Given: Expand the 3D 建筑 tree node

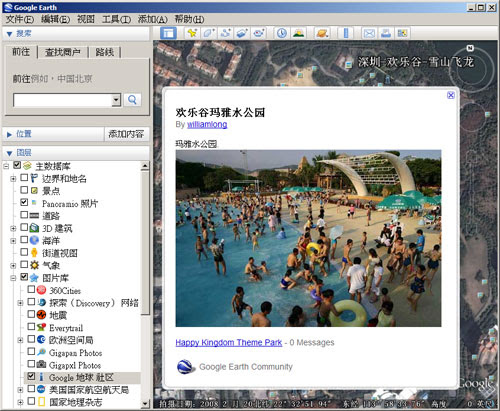Looking at the screenshot, I should click(x=13, y=229).
